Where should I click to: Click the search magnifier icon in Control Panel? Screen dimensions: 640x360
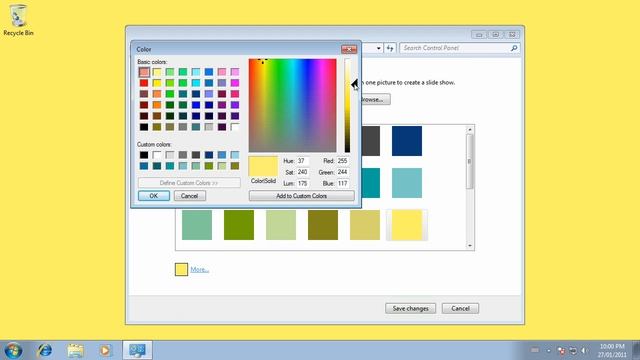pyautogui.click(x=514, y=48)
